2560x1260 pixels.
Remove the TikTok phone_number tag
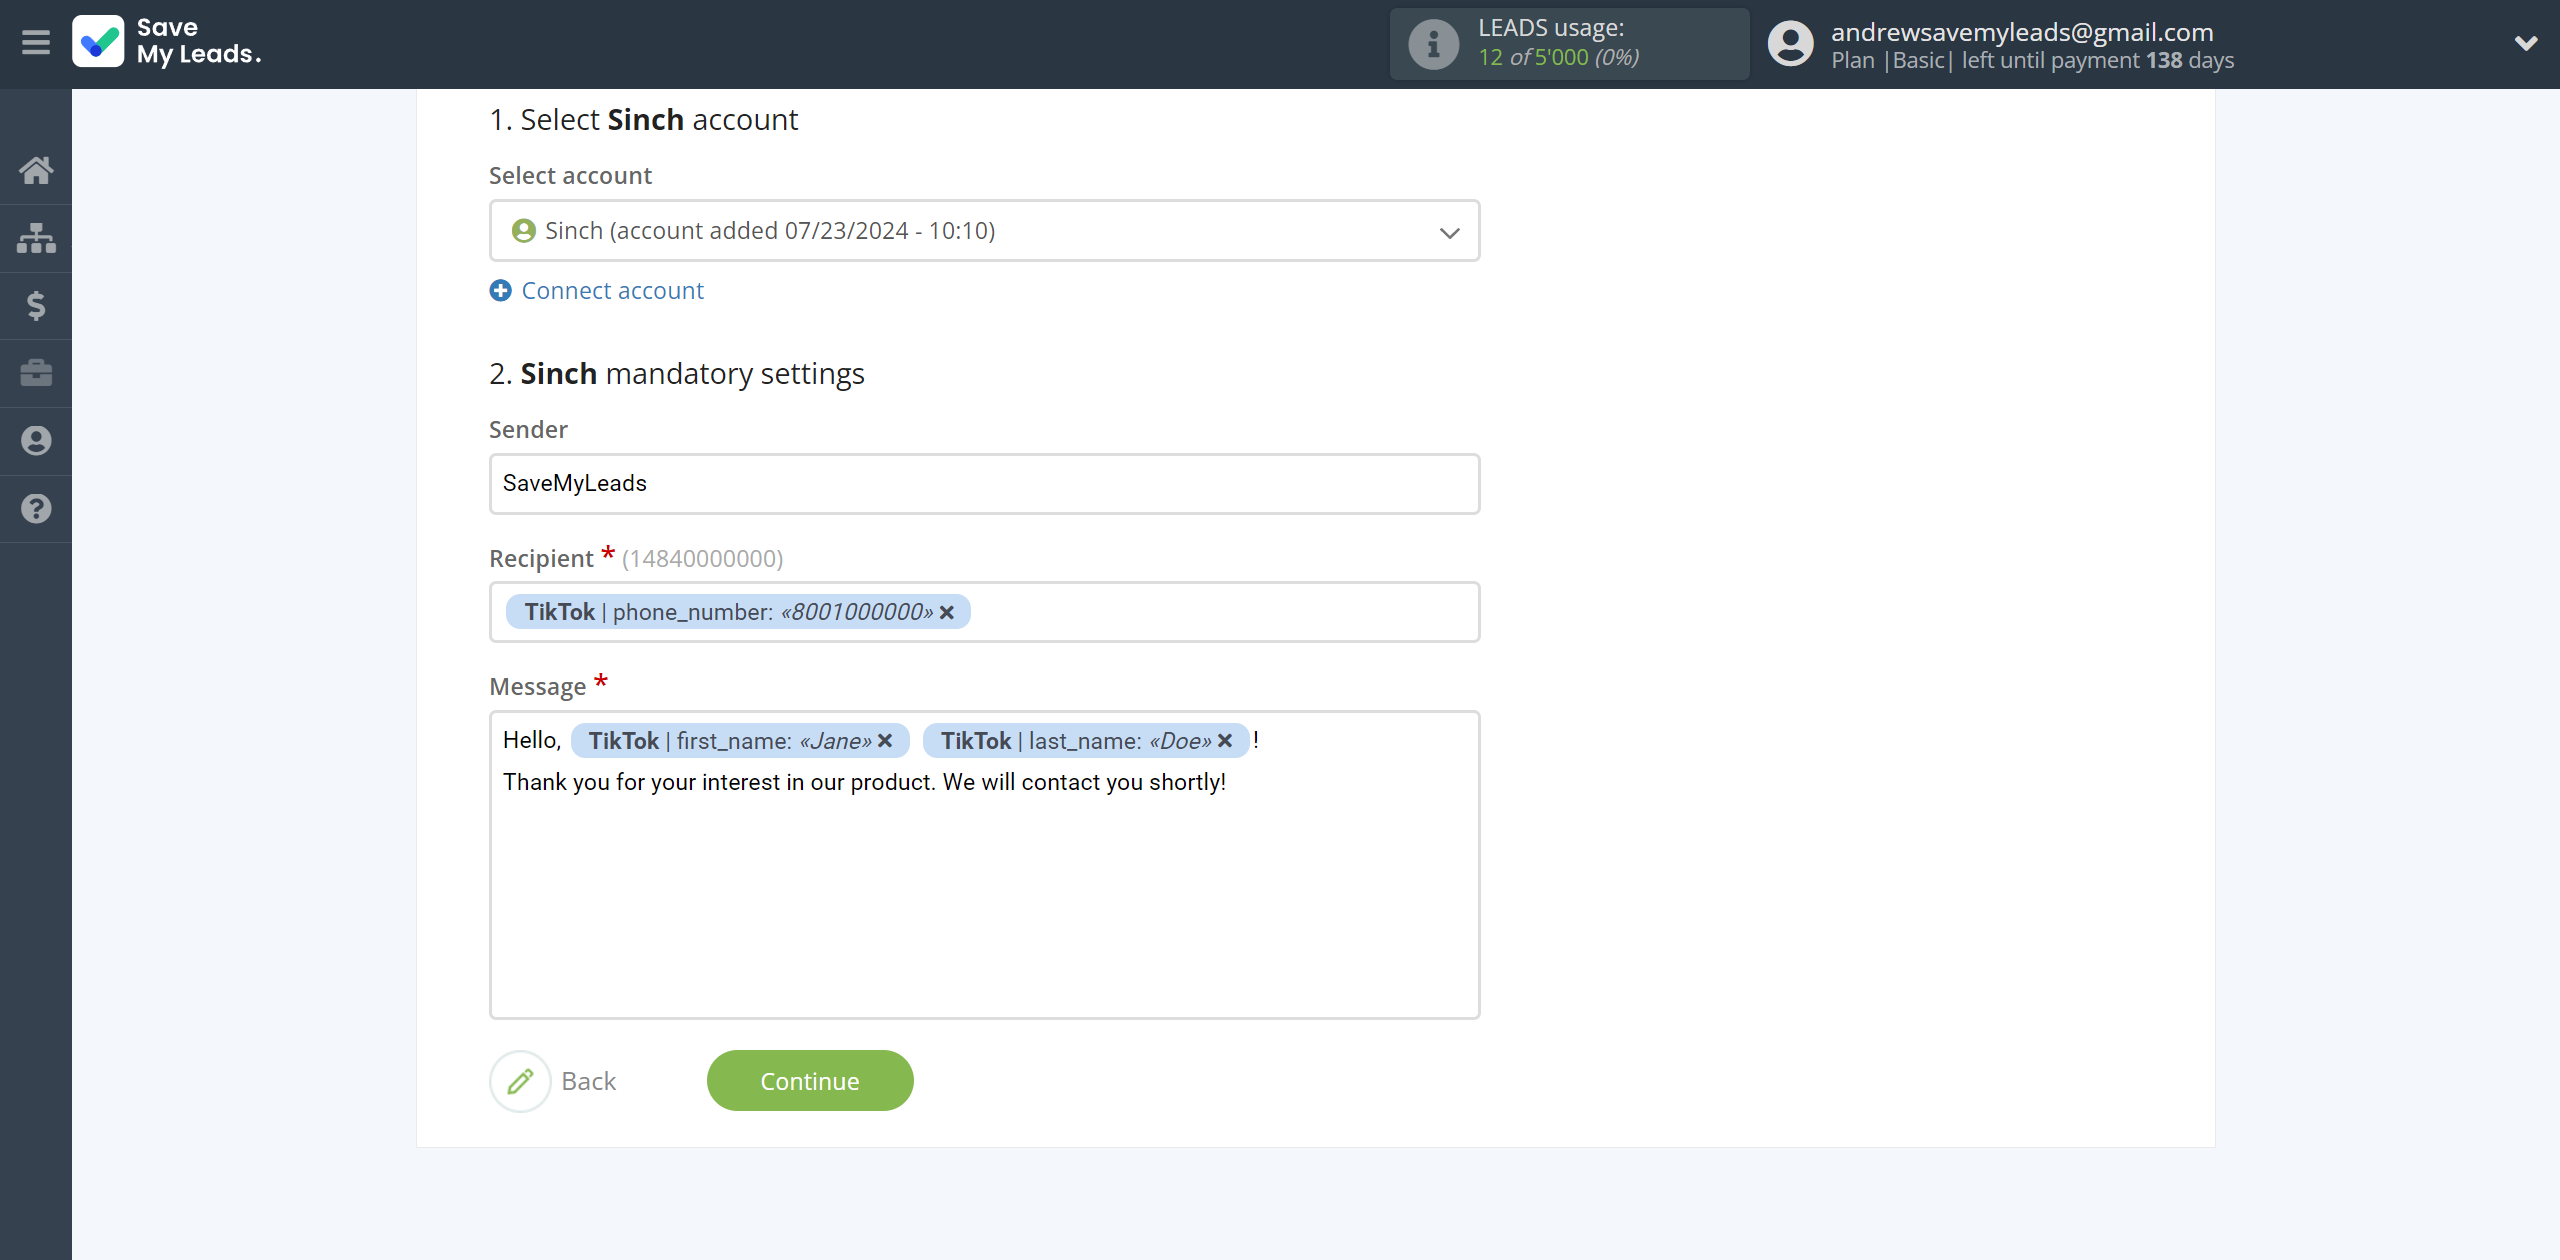point(947,612)
